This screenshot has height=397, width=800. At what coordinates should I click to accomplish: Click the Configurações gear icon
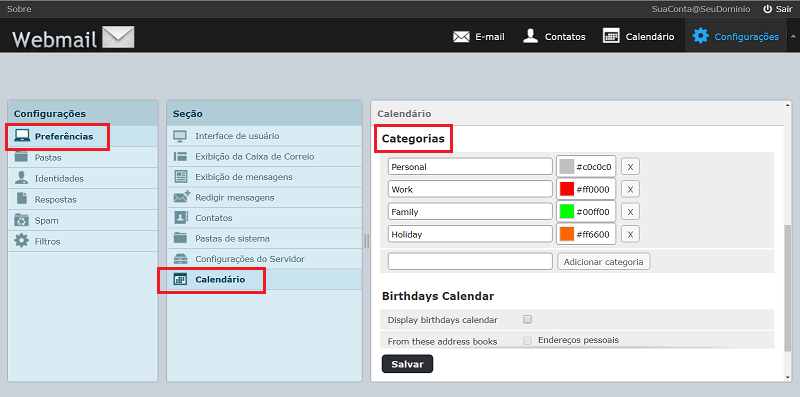point(701,36)
